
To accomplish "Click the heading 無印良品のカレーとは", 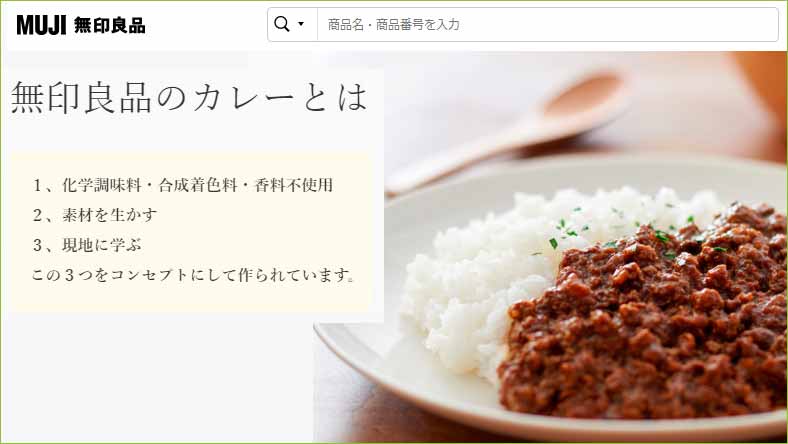I will (189, 98).
